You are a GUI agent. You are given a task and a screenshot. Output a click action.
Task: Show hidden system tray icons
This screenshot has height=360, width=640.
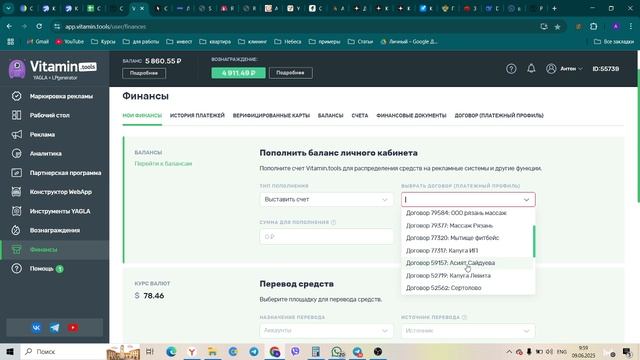pyautogui.click(x=509, y=351)
